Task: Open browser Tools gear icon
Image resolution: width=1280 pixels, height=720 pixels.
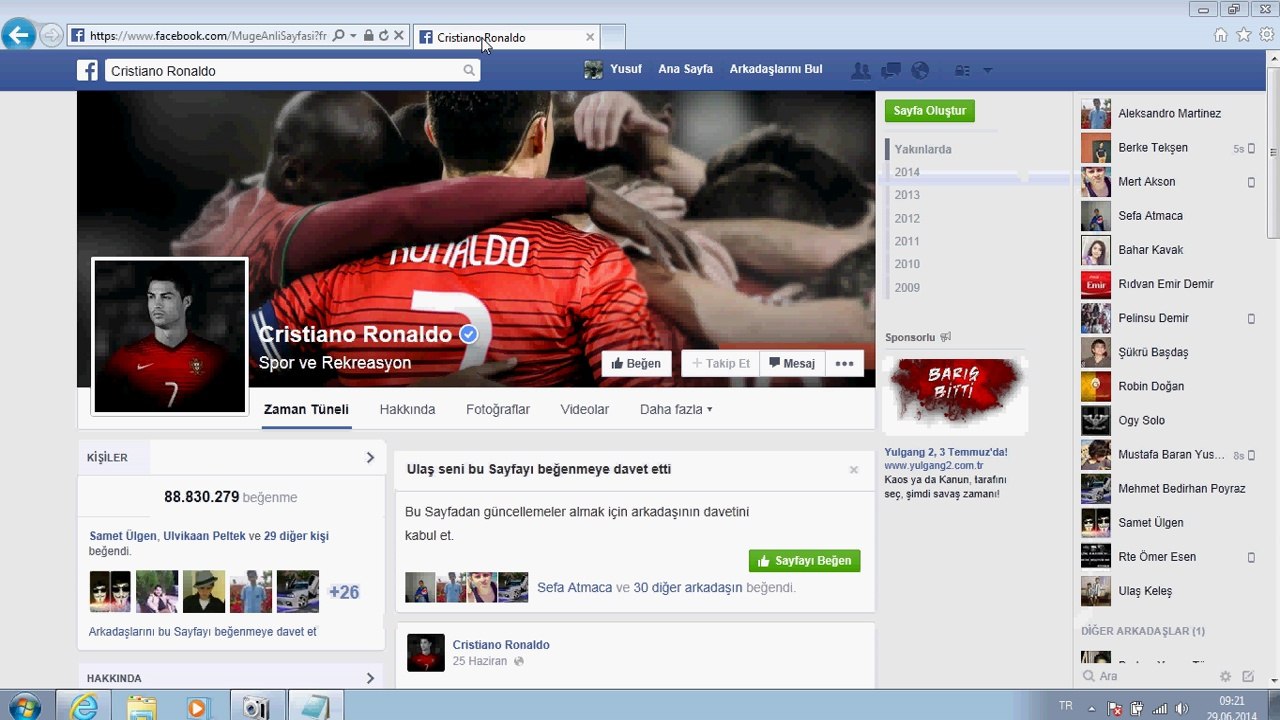Action: pyautogui.click(x=1266, y=35)
